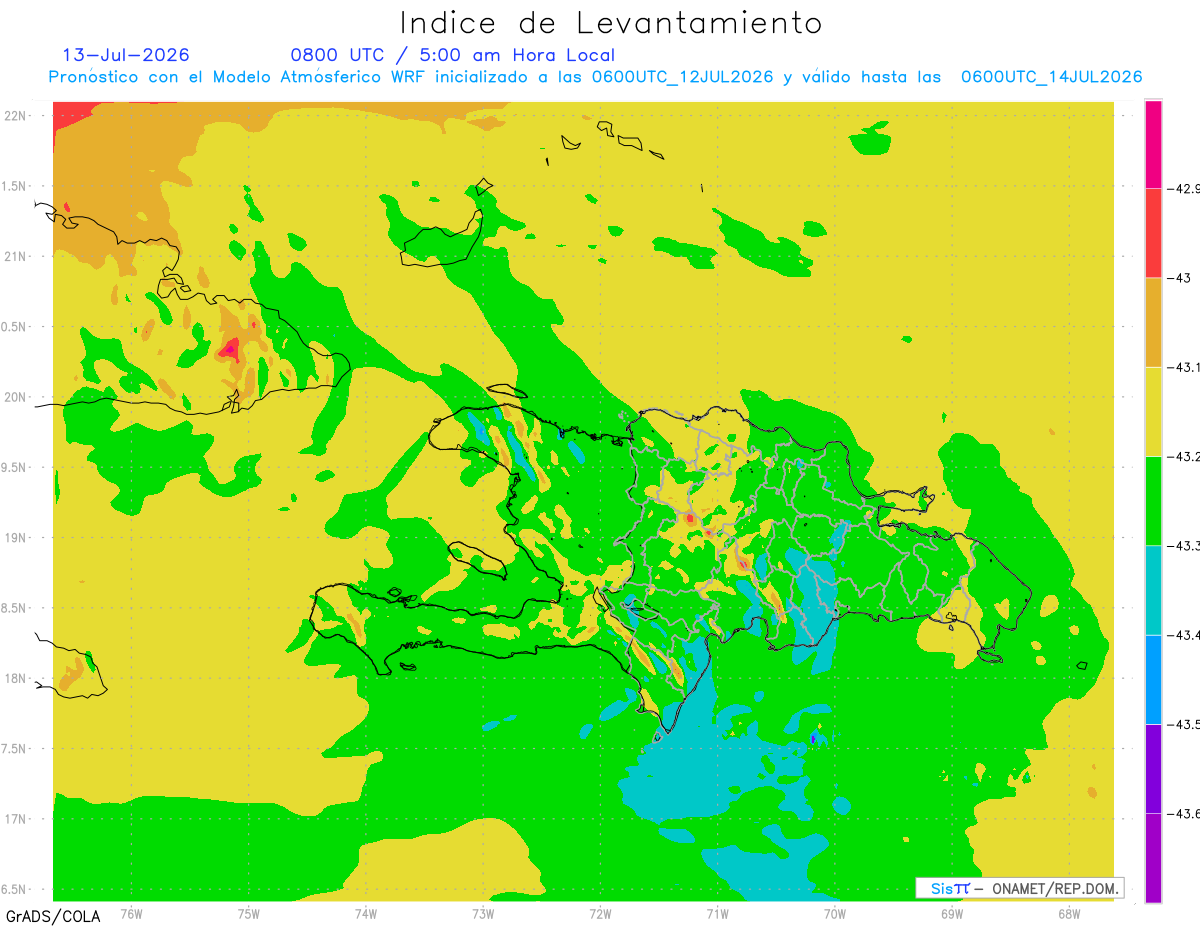Click the '-43.1' legend value
Screen dimensions: 1200x927
[x=1185, y=367]
